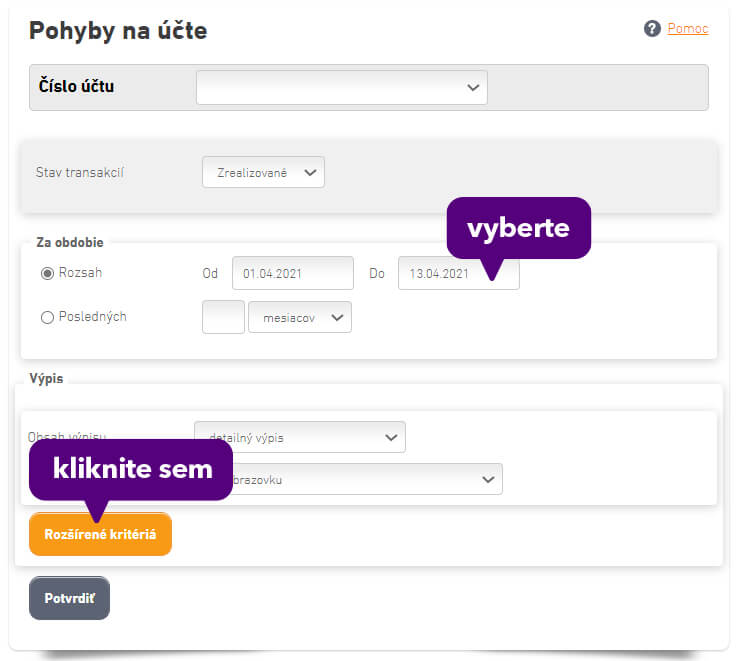
Task: Click the Za obdobie section heading
Action: coord(70,242)
